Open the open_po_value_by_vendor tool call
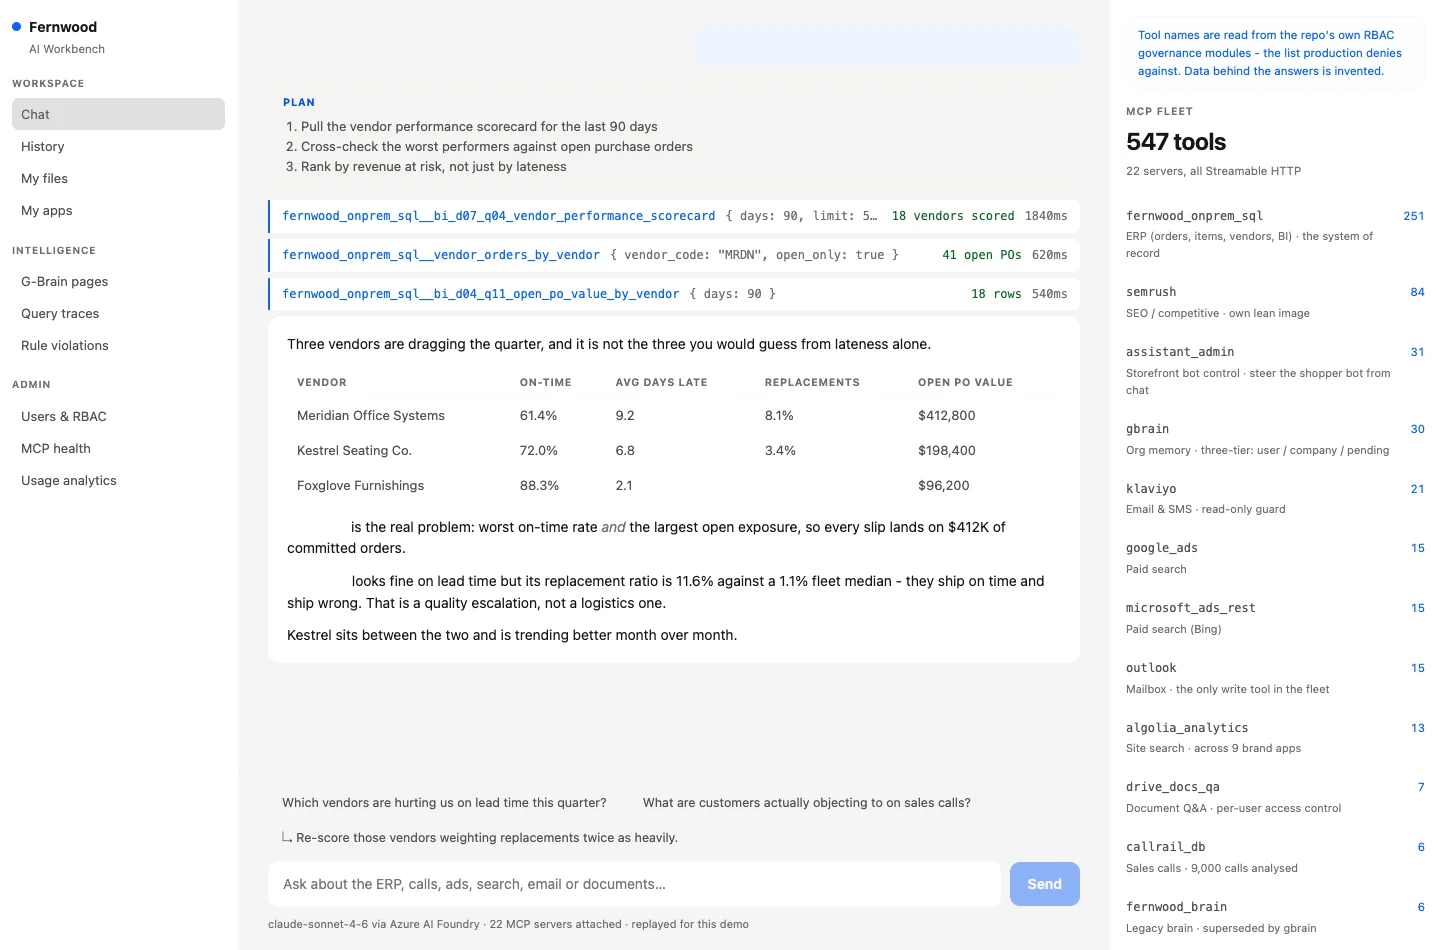 coord(674,294)
